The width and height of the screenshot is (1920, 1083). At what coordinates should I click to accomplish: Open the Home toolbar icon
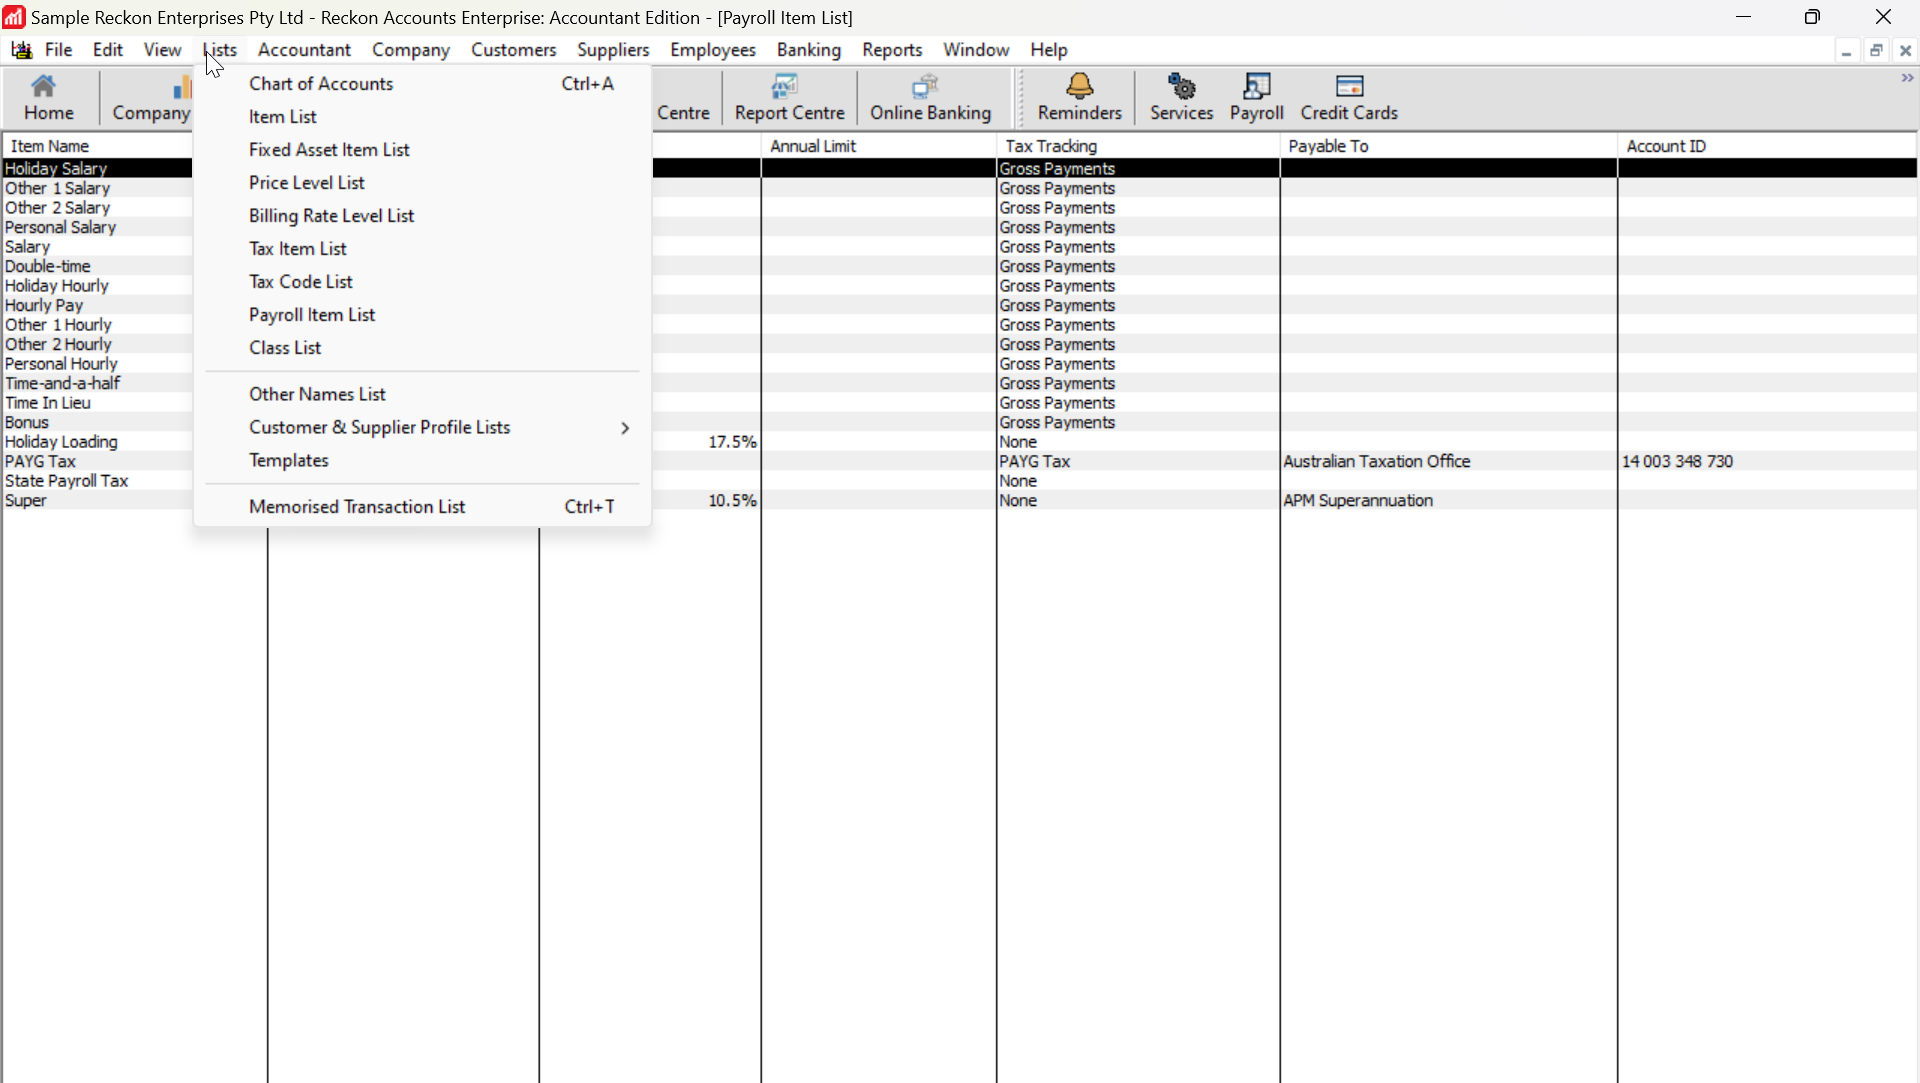point(48,98)
